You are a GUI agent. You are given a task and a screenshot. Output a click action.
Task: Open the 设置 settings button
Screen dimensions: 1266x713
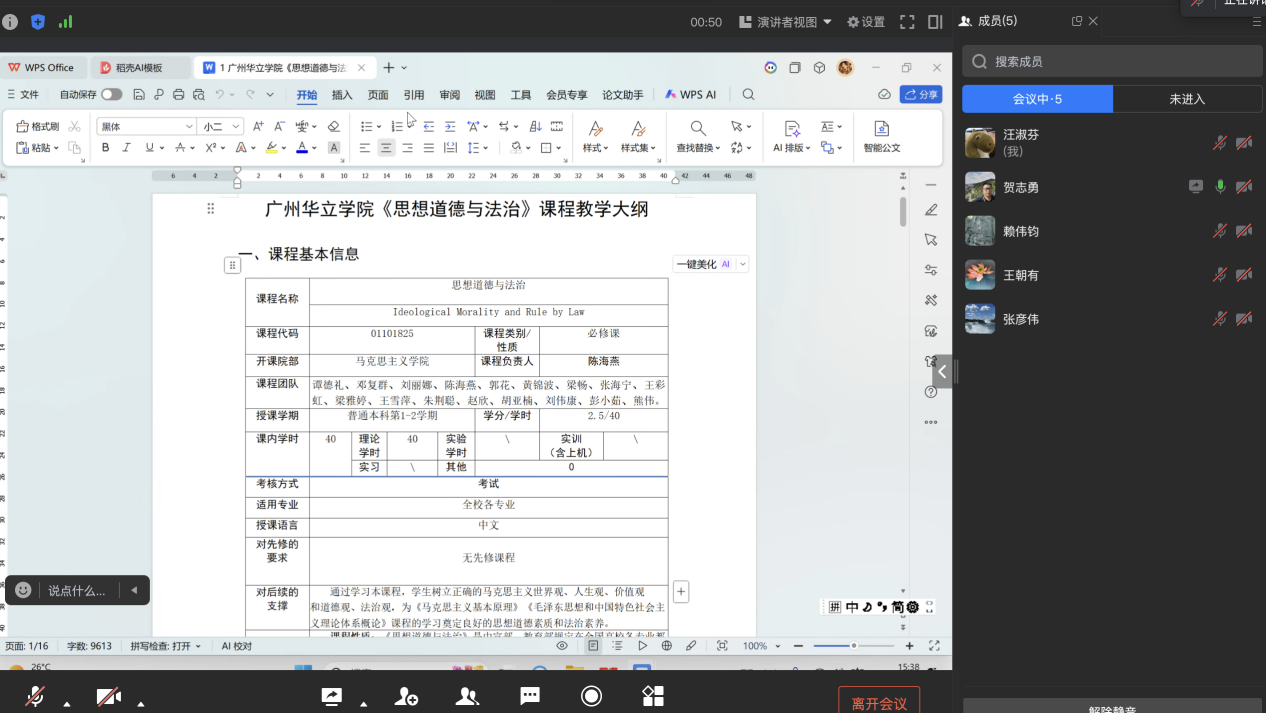coord(866,22)
